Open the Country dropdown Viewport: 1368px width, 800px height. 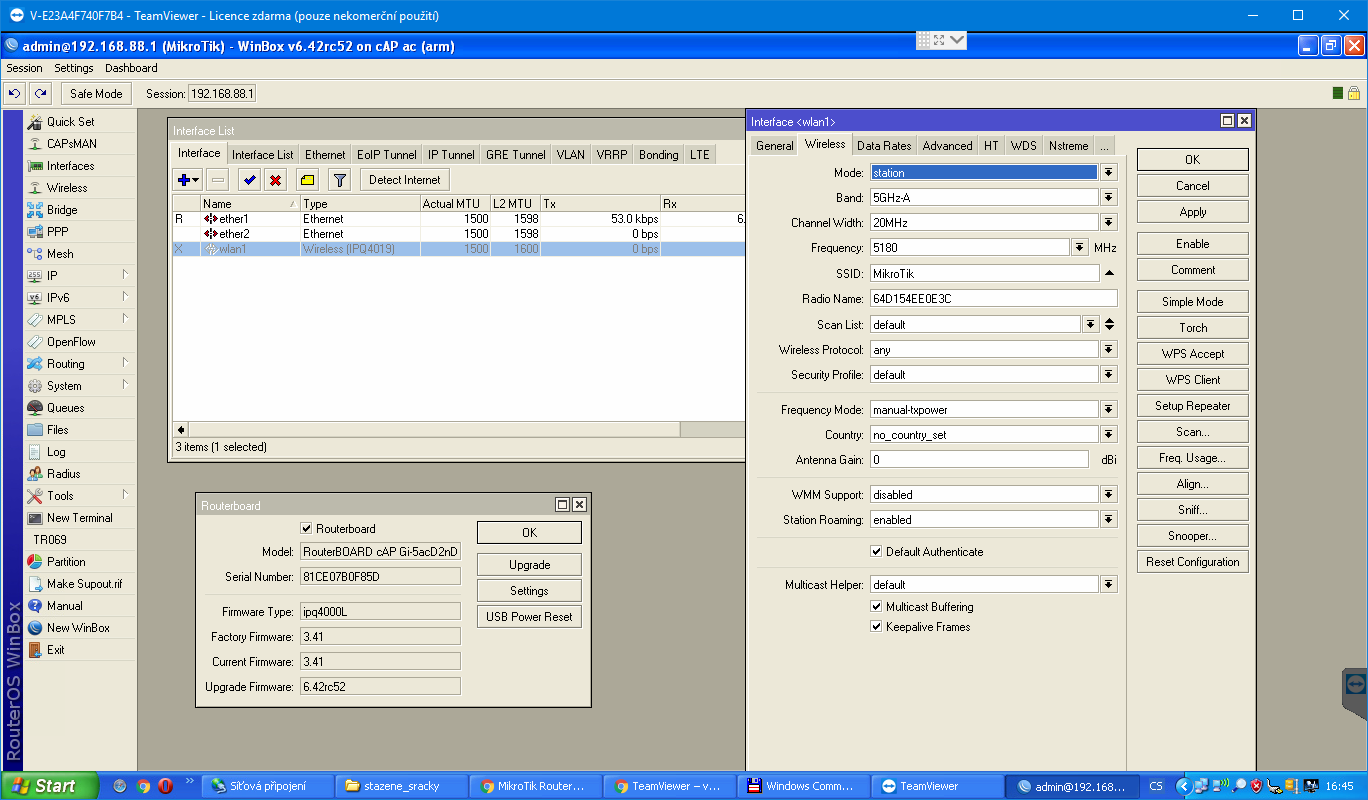click(1108, 435)
